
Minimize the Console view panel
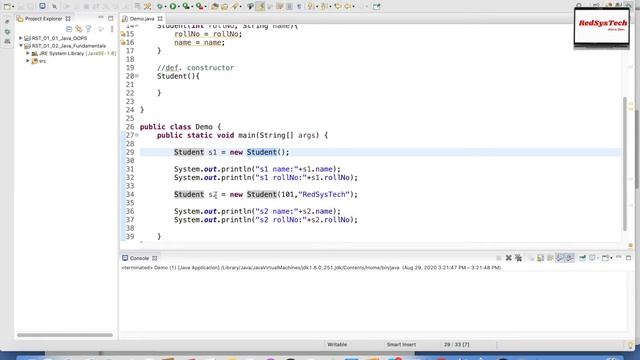pyautogui.click(x=619, y=258)
